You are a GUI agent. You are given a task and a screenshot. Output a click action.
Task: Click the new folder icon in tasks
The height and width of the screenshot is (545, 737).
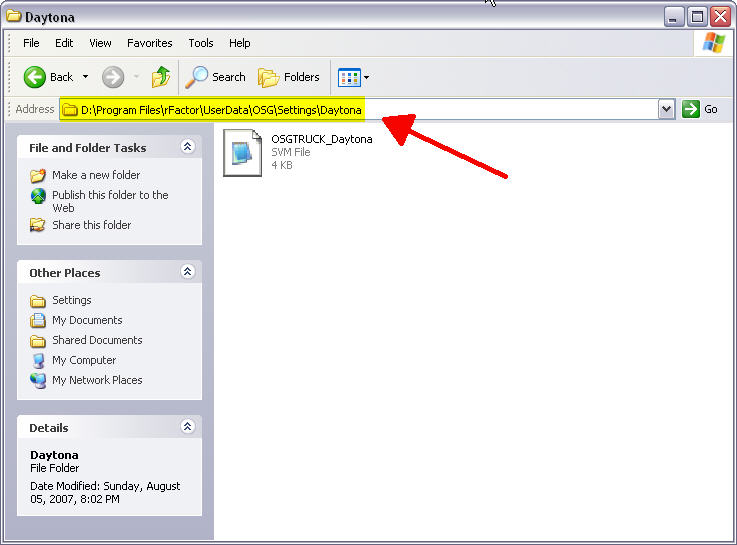coord(38,176)
